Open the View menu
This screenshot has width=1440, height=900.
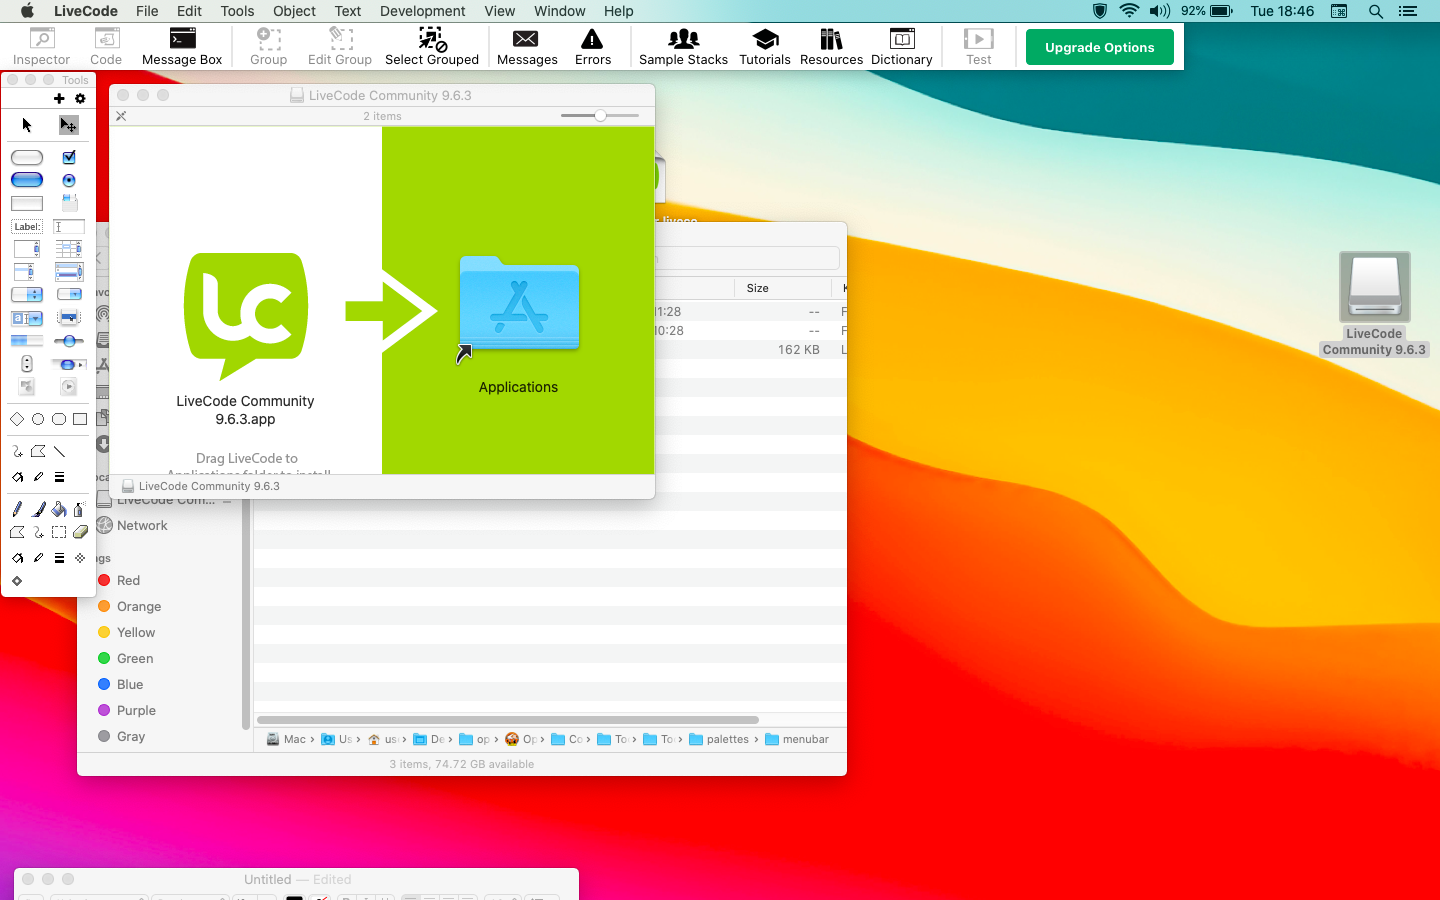pyautogui.click(x=499, y=11)
